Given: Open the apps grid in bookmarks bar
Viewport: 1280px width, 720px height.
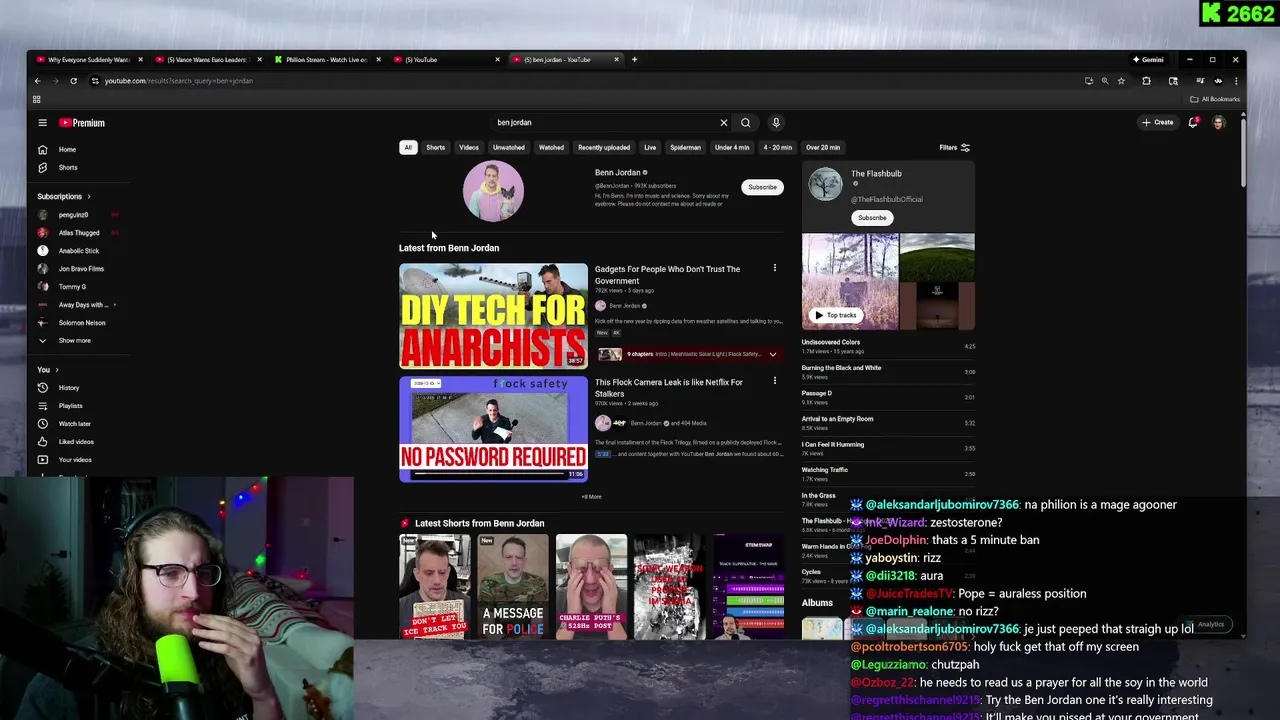Looking at the screenshot, I should pyautogui.click(x=37, y=99).
